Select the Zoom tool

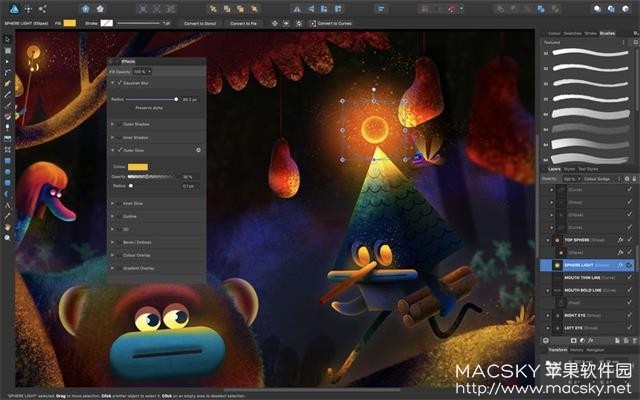[x=7, y=238]
